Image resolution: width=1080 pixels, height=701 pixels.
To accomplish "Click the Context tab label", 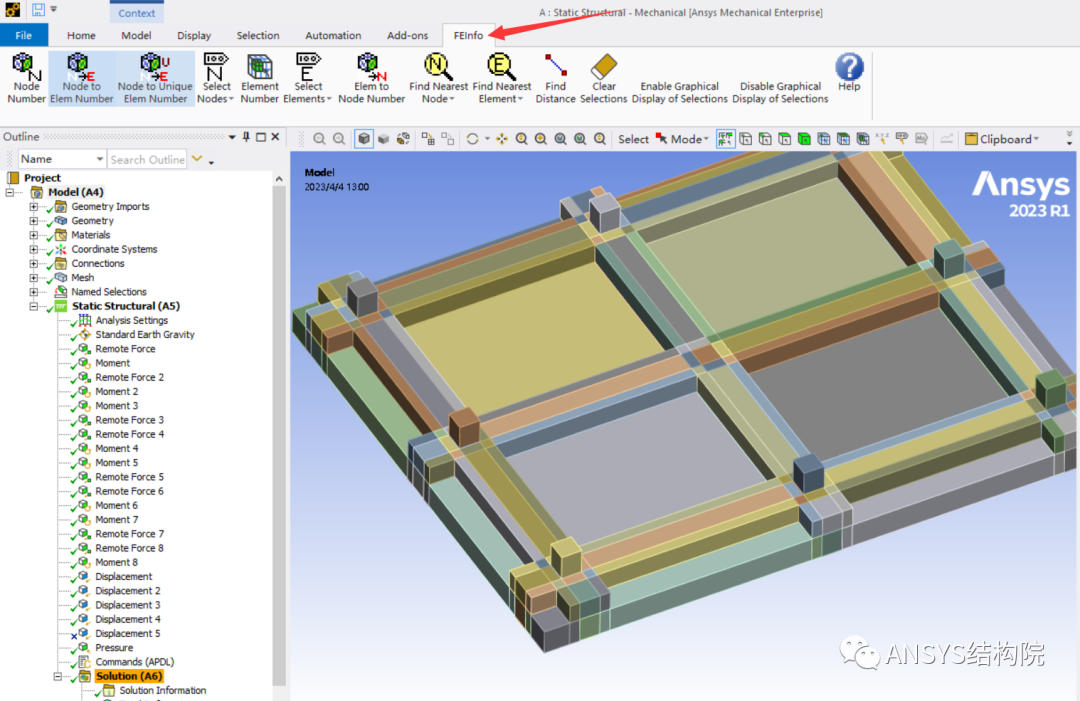I will pyautogui.click(x=136, y=13).
